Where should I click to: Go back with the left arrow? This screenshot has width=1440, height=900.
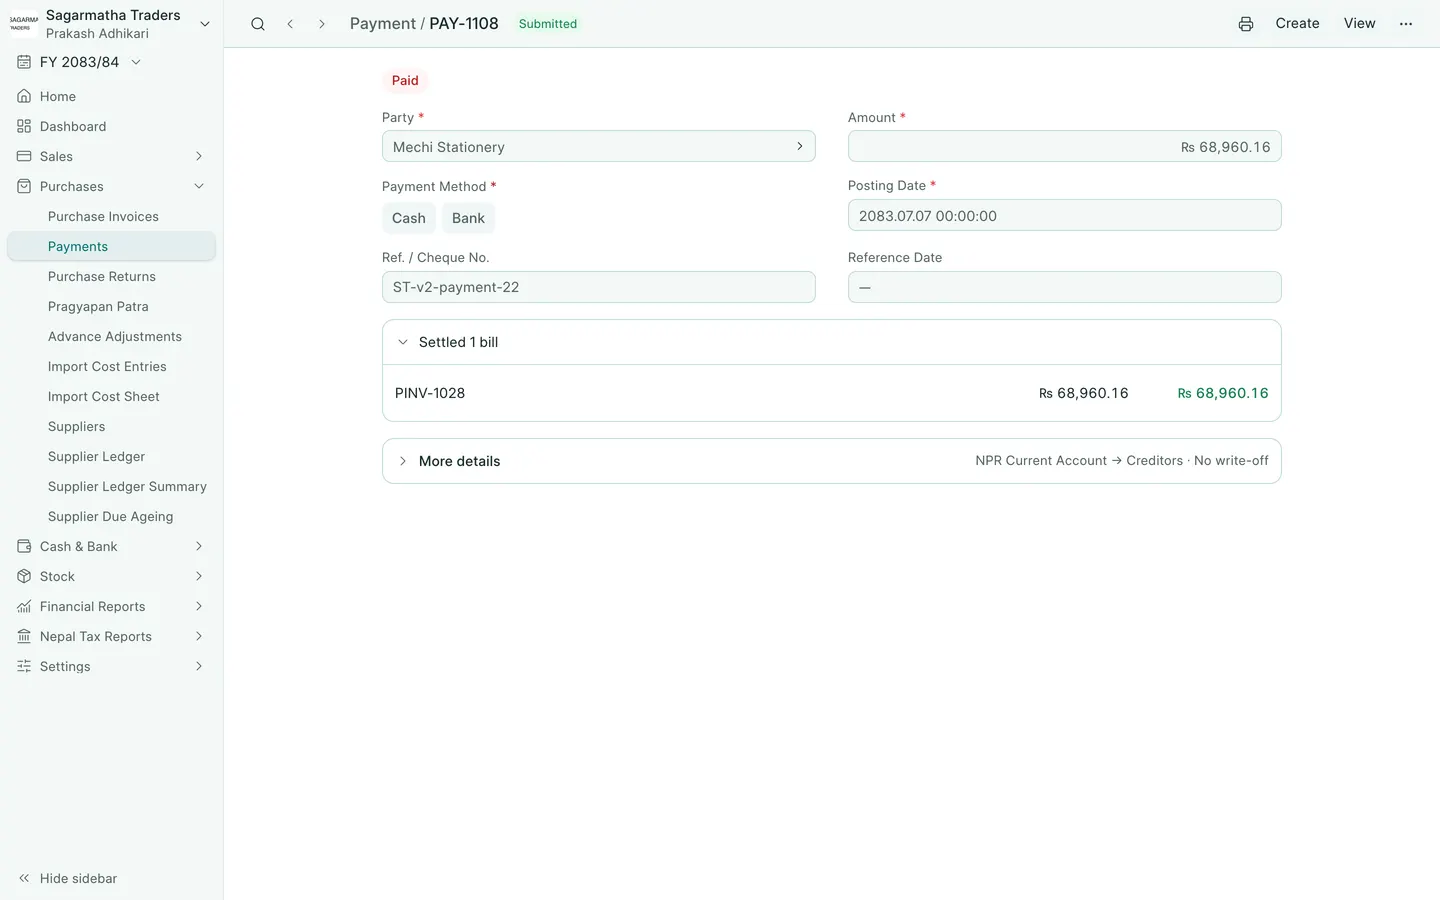pyautogui.click(x=290, y=24)
